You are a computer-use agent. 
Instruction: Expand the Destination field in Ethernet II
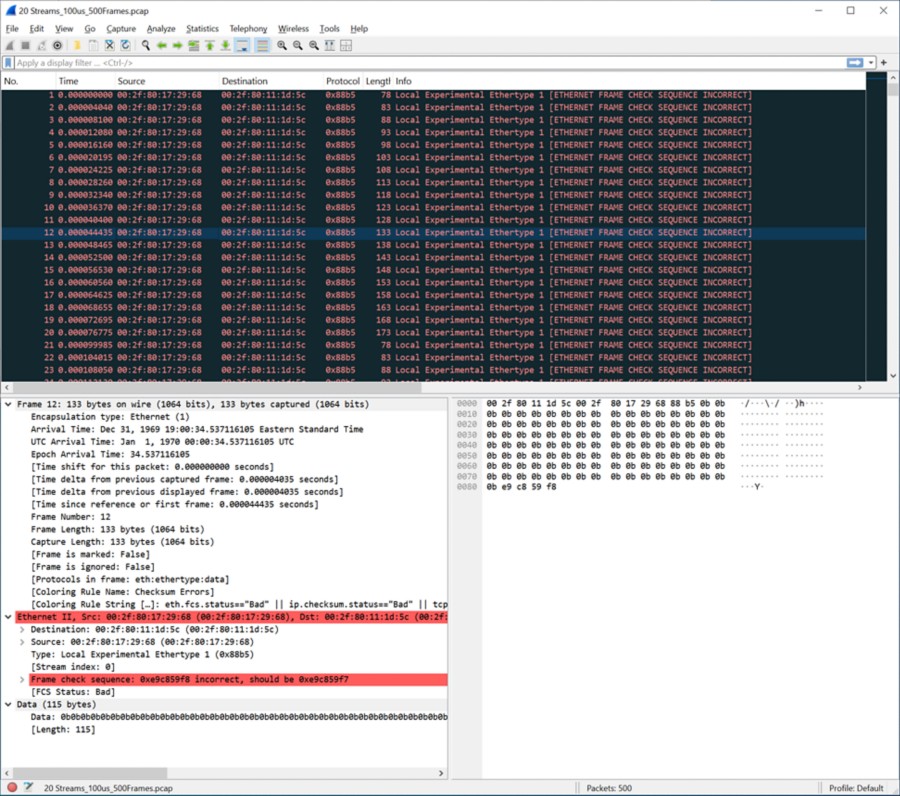click(x=22, y=630)
